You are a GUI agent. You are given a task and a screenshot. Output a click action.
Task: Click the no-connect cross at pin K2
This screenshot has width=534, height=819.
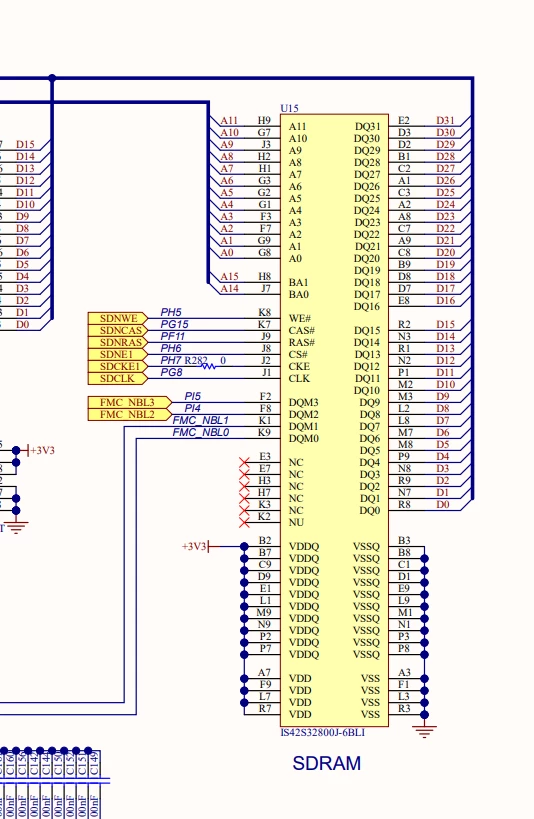click(x=244, y=522)
